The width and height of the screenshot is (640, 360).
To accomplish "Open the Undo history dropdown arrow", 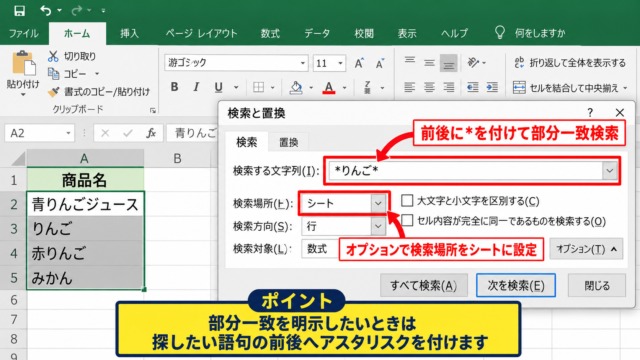I will pyautogui.click(x=60, y=10).
